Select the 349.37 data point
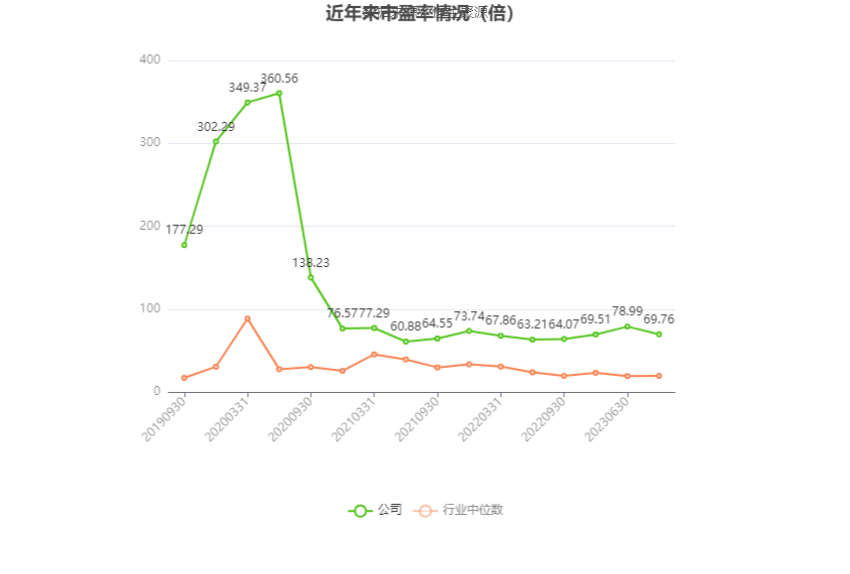 [x=248, y=102]
